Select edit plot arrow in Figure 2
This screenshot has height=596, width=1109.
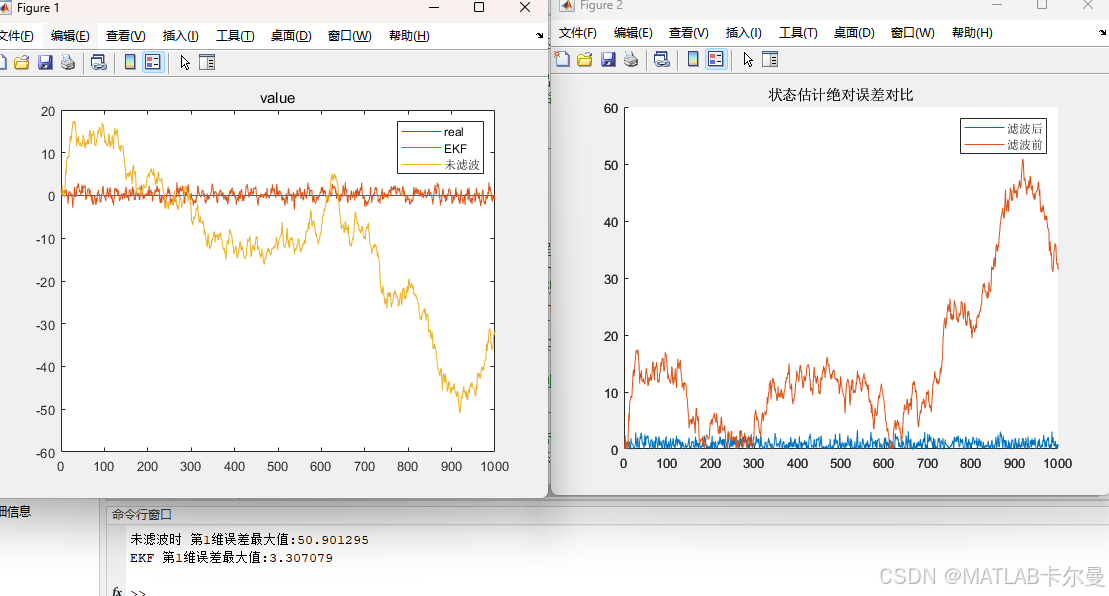tap(748, 59)
